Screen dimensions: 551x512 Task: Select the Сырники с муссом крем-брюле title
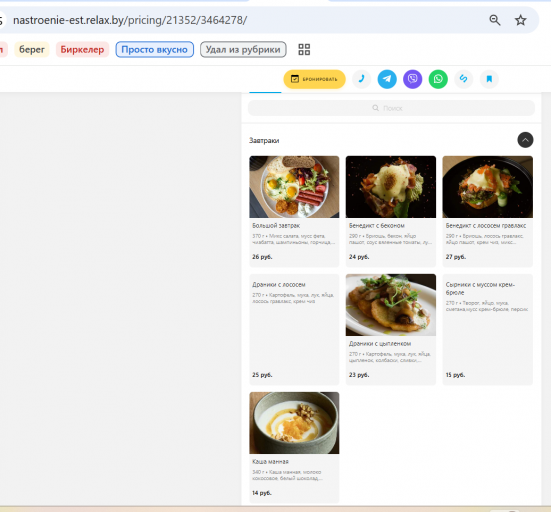[x=480, y=289]
